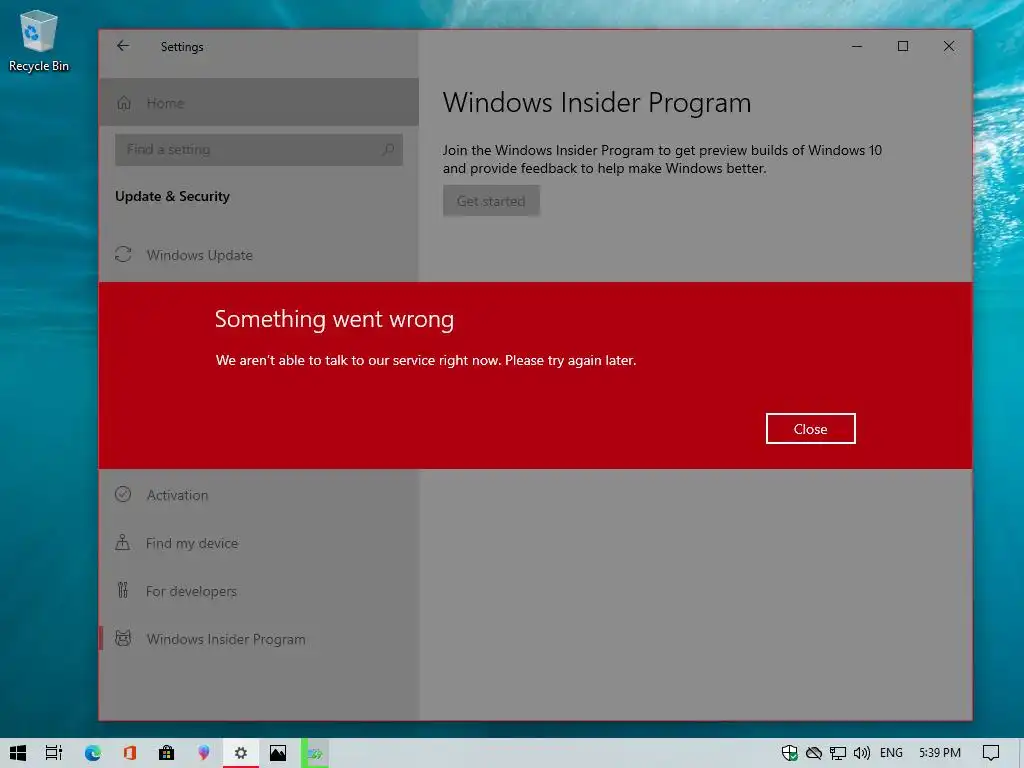Viewport: 1024px width, 768px height.
Task: Click the Windows Insider Program title
Action: 597,103
